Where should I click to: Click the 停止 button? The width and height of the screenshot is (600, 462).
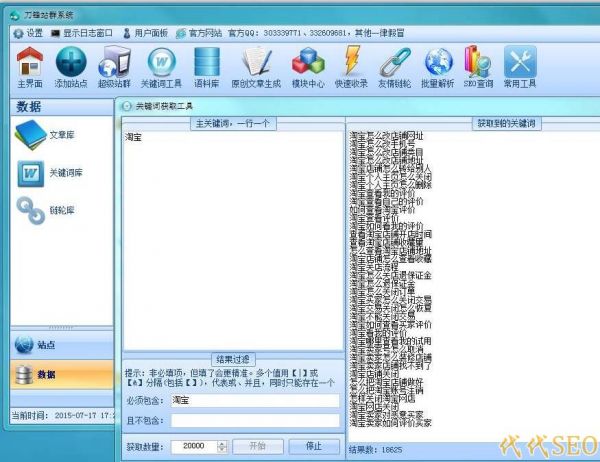[314, 446]
